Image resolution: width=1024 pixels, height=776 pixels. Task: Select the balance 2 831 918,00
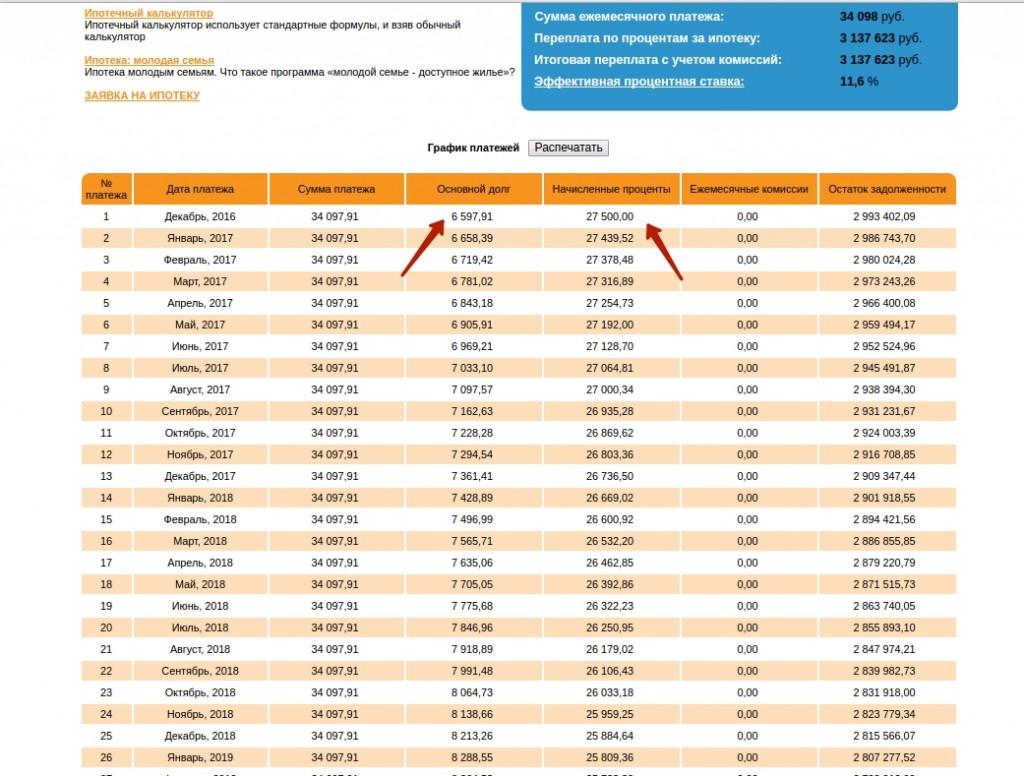tap(884, 692)
